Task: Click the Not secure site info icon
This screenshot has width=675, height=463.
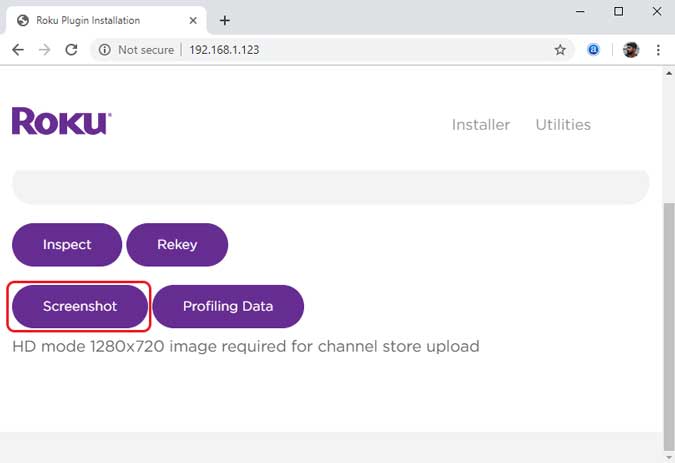Action: coord(105,50)
